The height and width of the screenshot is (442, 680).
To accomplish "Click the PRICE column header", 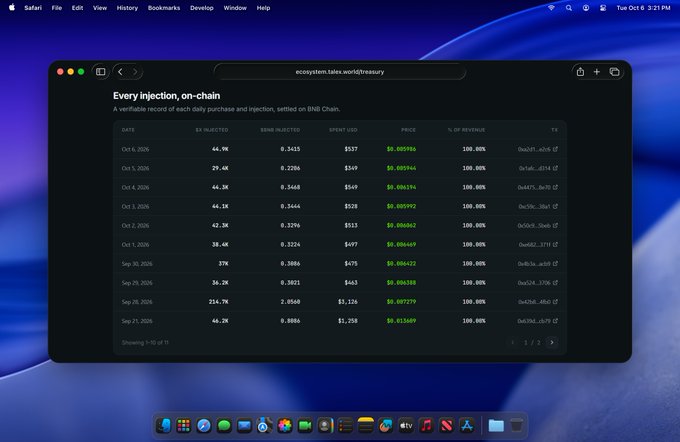I will [x=408, y=130].
